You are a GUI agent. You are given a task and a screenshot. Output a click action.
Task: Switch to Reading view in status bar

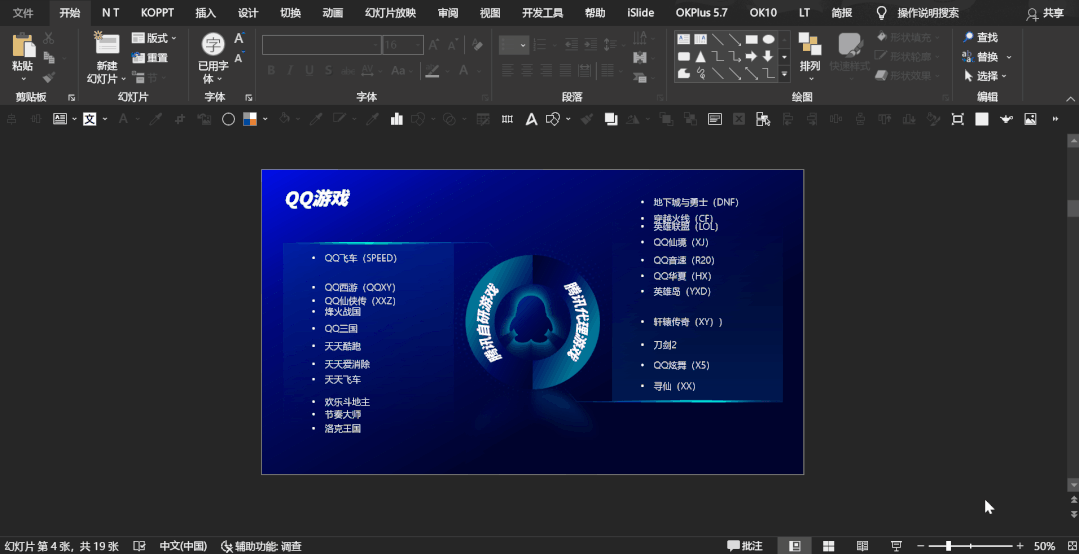[x=863, y=546]
